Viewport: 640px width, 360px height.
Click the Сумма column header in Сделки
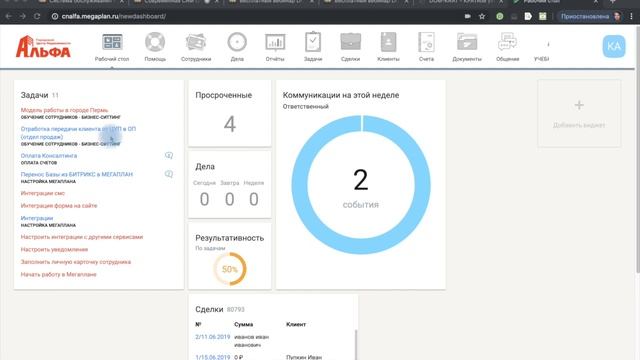[x=244, y=324]
